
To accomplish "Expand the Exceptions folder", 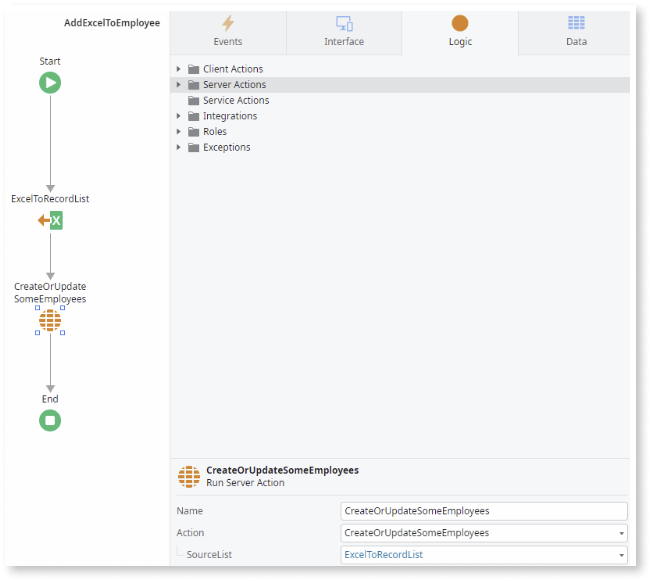I will pos(179,147).
